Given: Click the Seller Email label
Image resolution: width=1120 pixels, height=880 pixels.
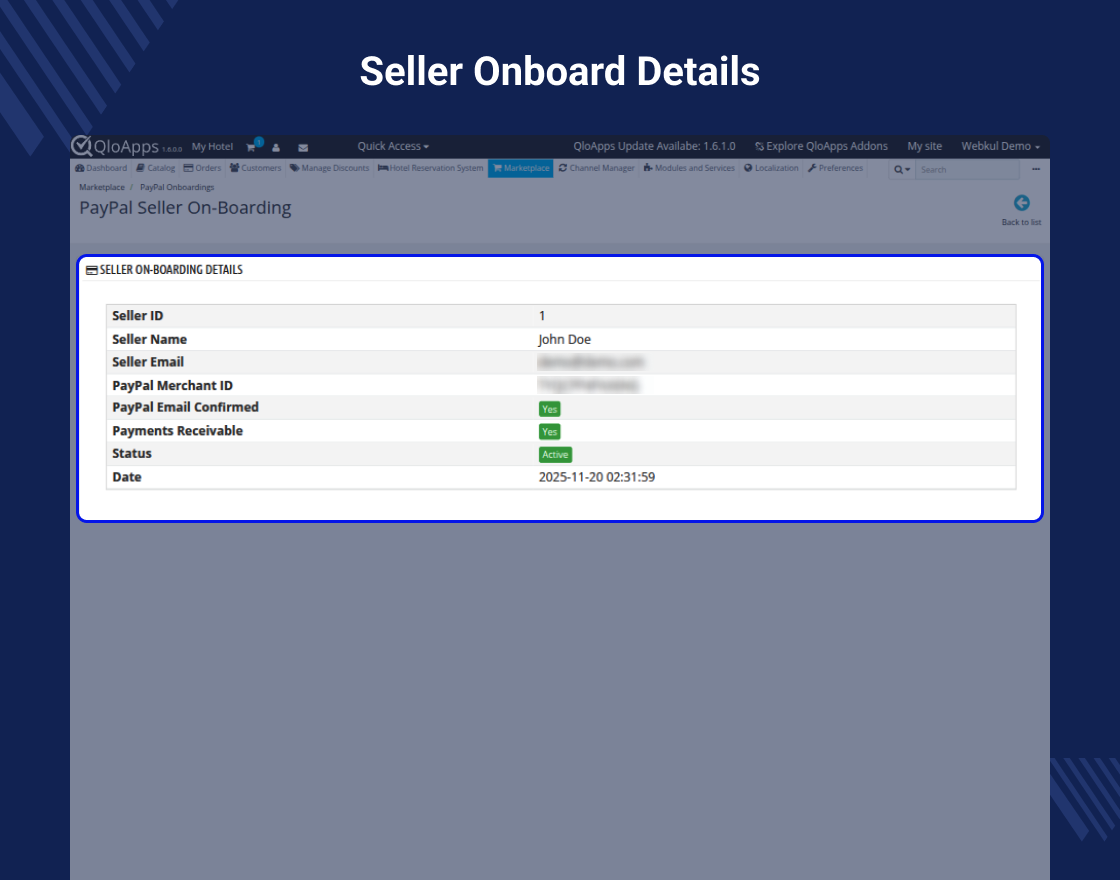Looking at the screenshot, I should point(148,362).
